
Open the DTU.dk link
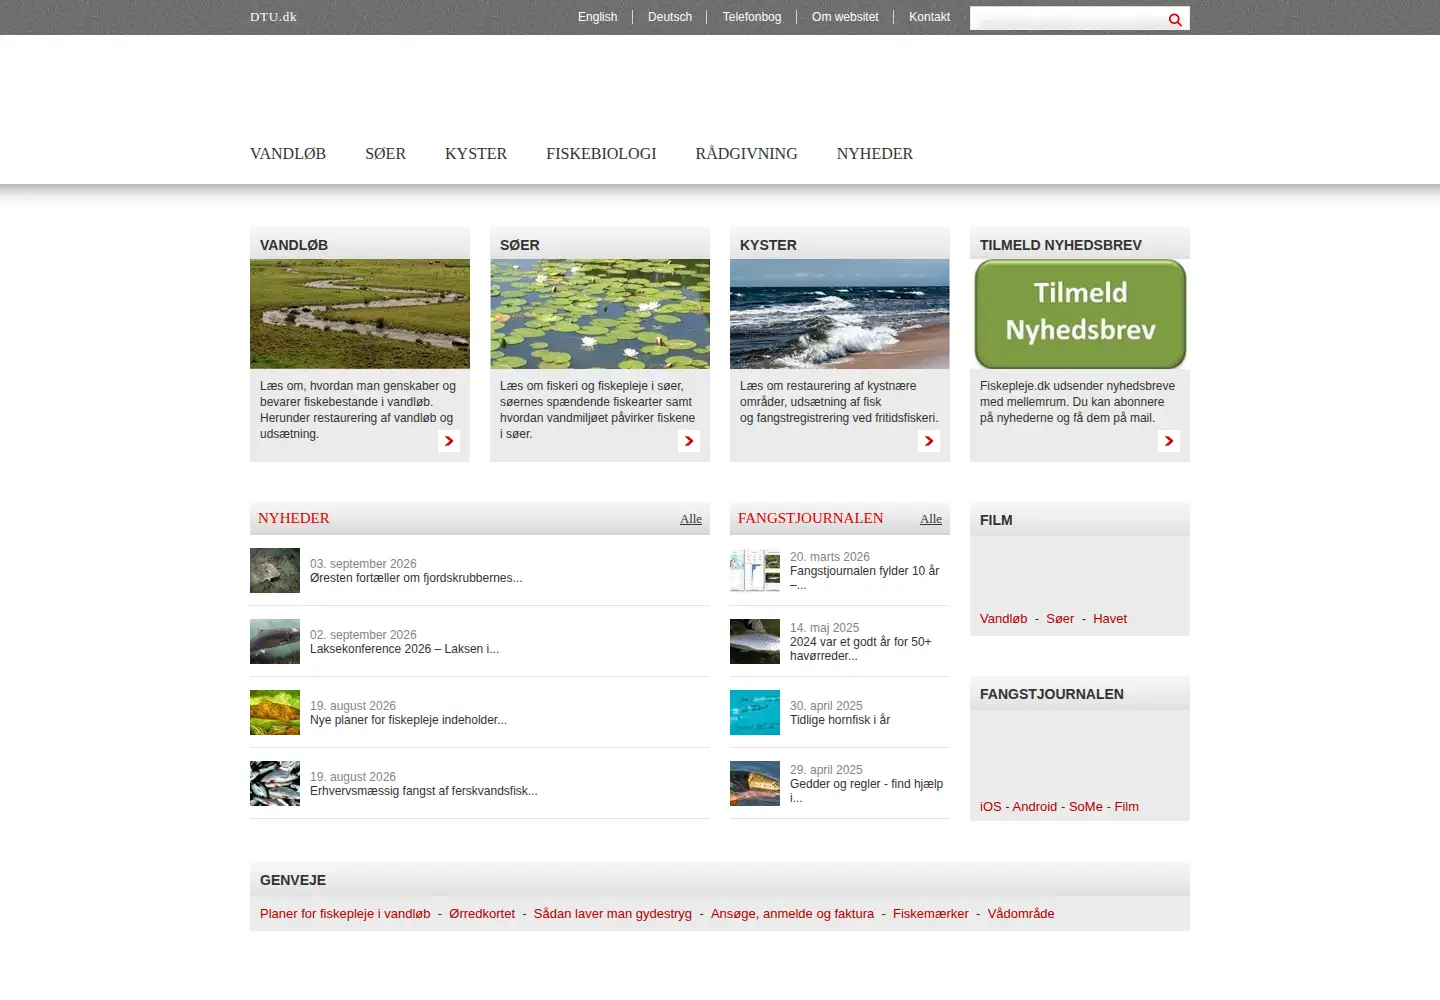point(273,17)
